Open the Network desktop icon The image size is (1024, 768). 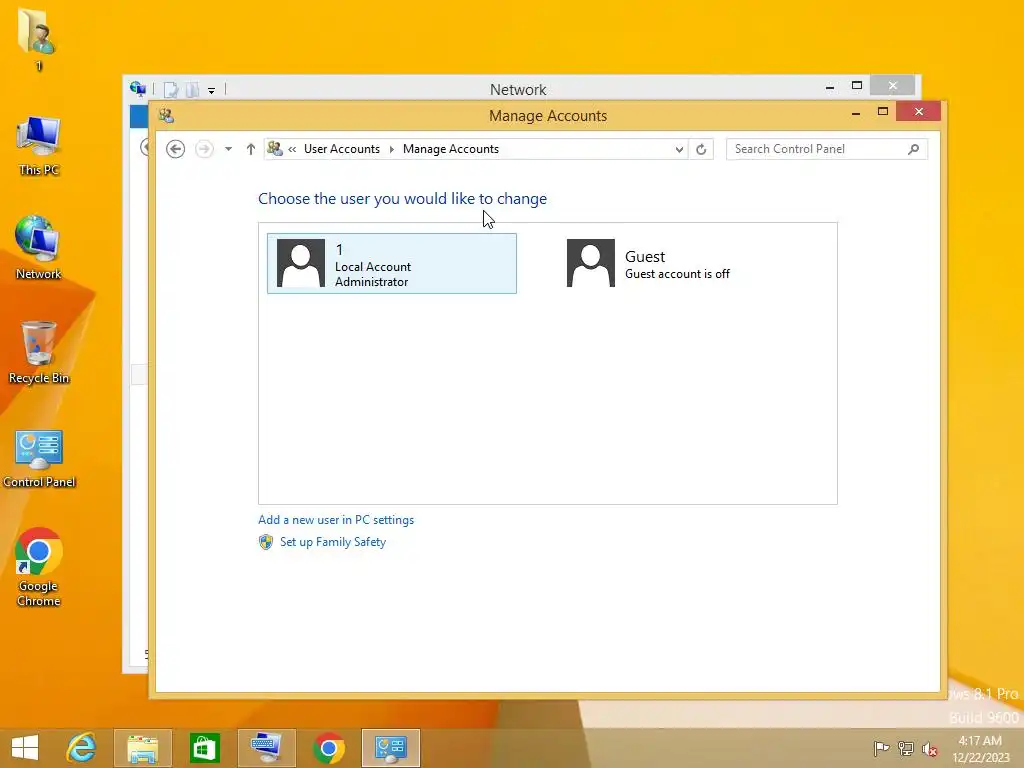(39, 248)
